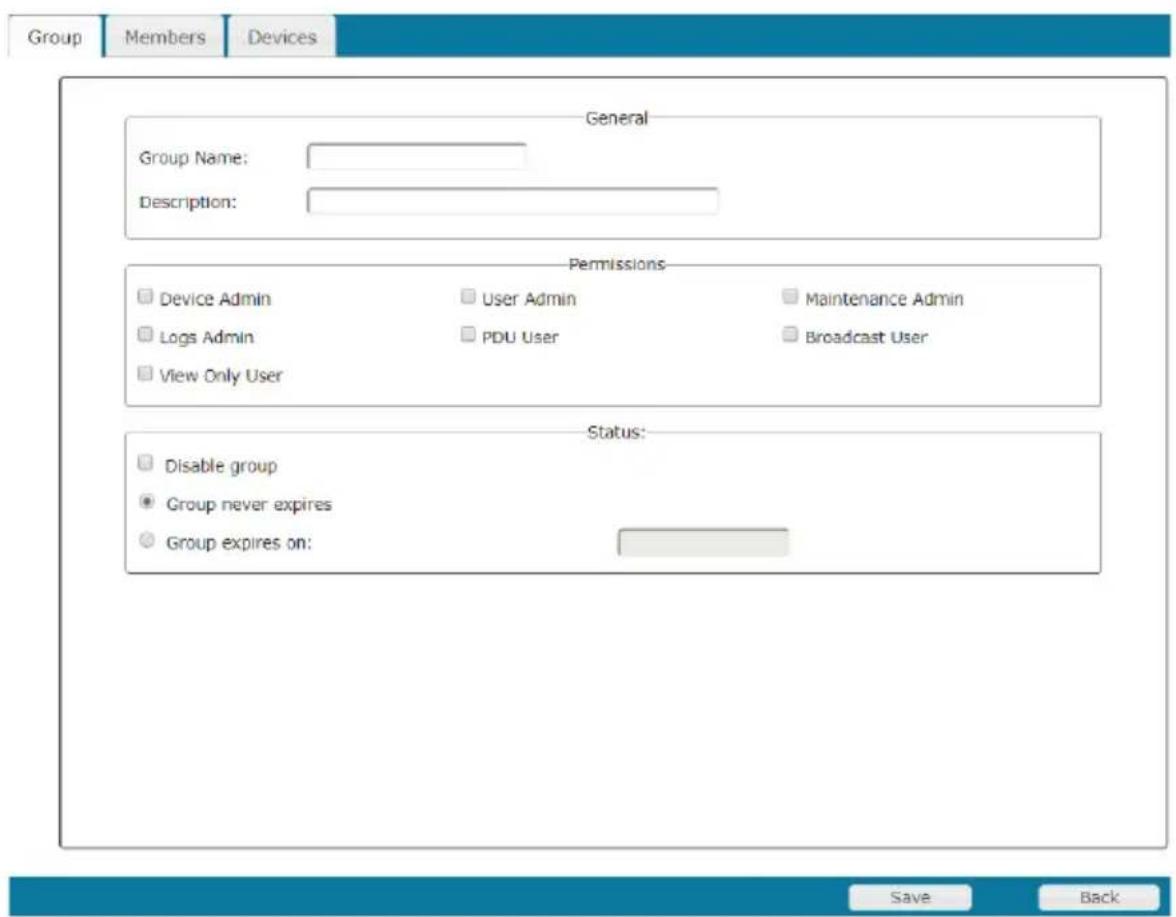Click the Description input field
Image resolution: width=1176 pixels, height=917 pixels.
pos(512,201)
